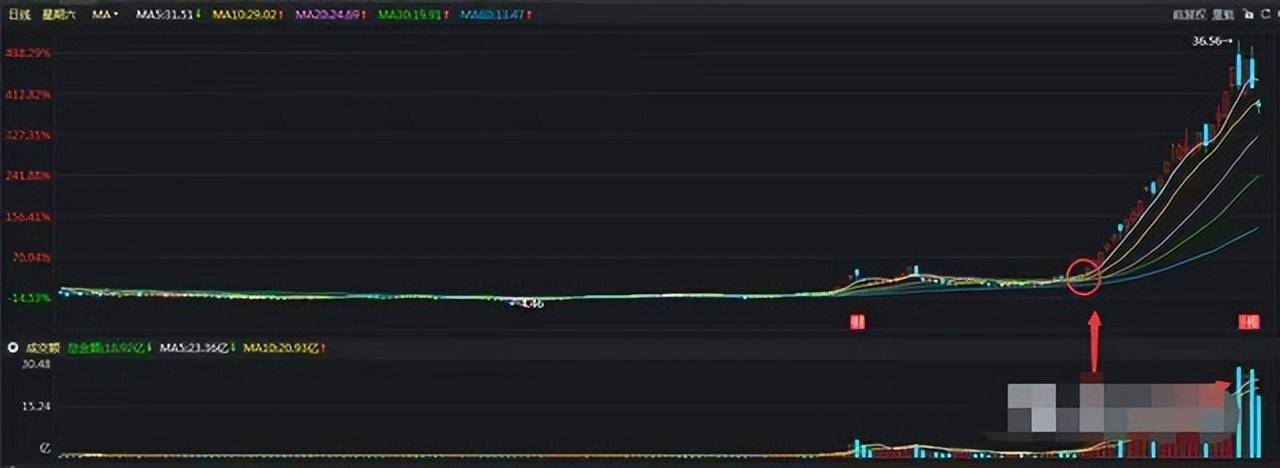The image size is (1280, 468).
Task: Click the volume MA10:20.93亿 label
Action: [284, 348]
